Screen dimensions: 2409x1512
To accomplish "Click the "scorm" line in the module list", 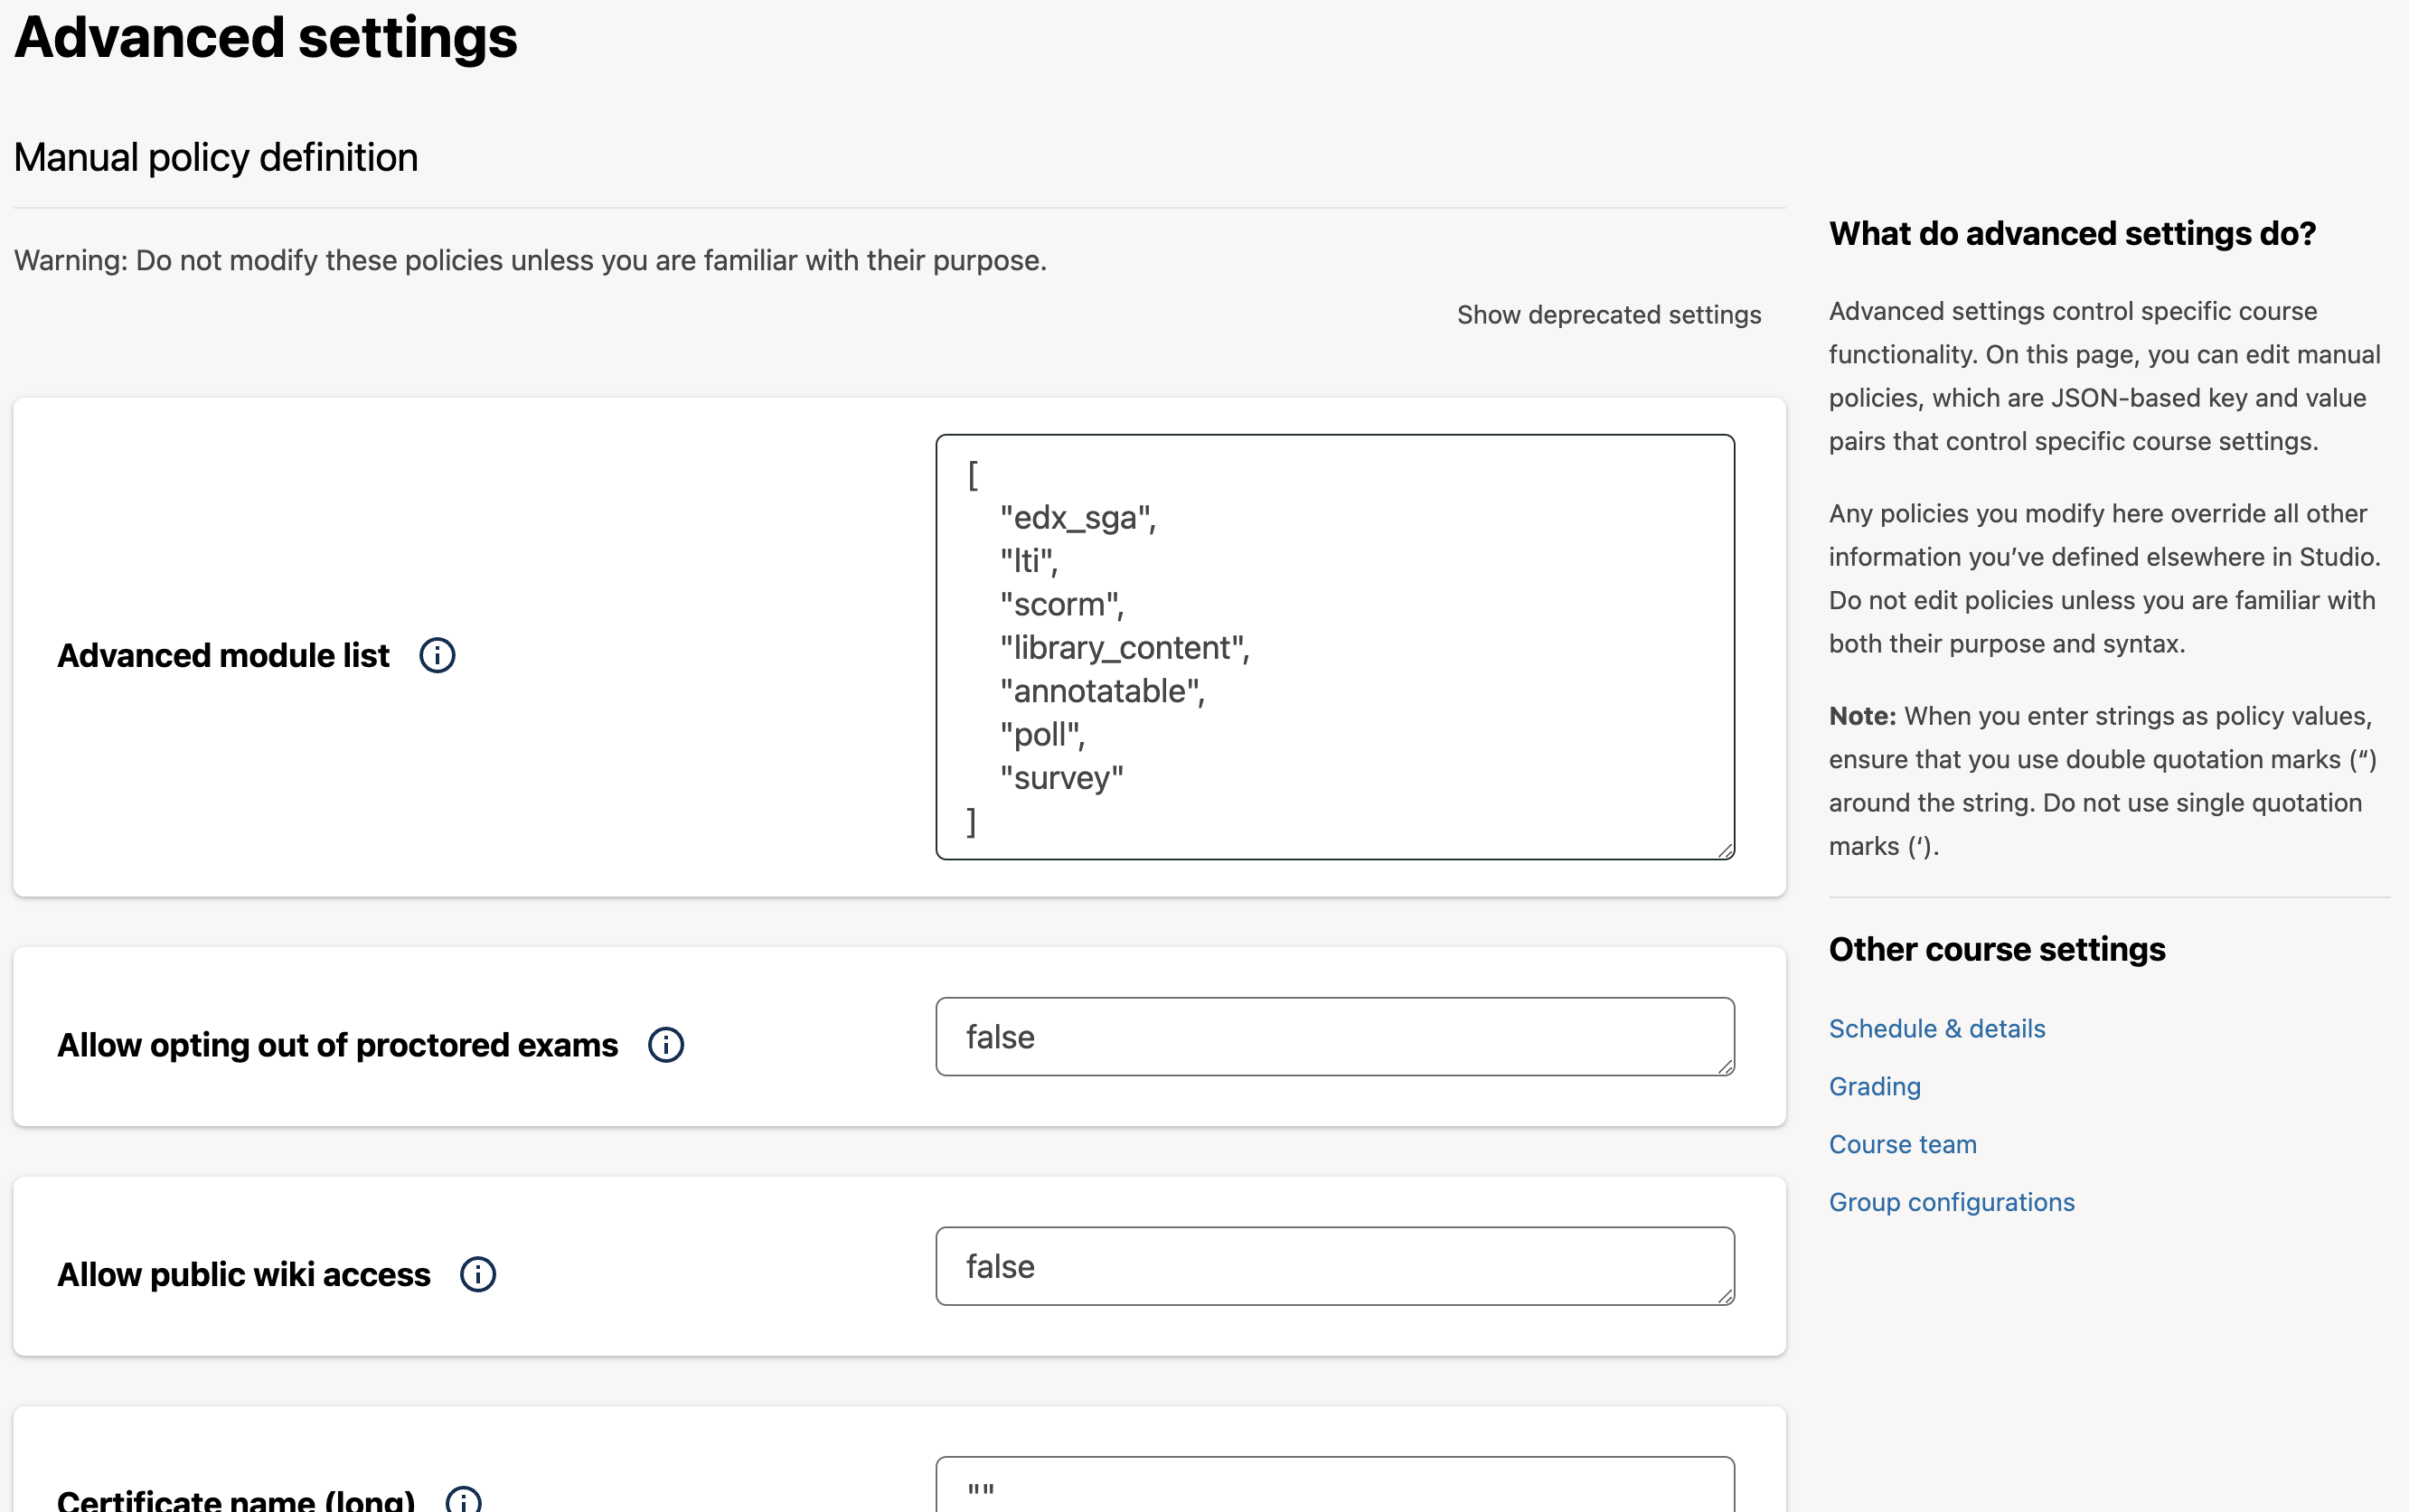I will [1061, 603].
